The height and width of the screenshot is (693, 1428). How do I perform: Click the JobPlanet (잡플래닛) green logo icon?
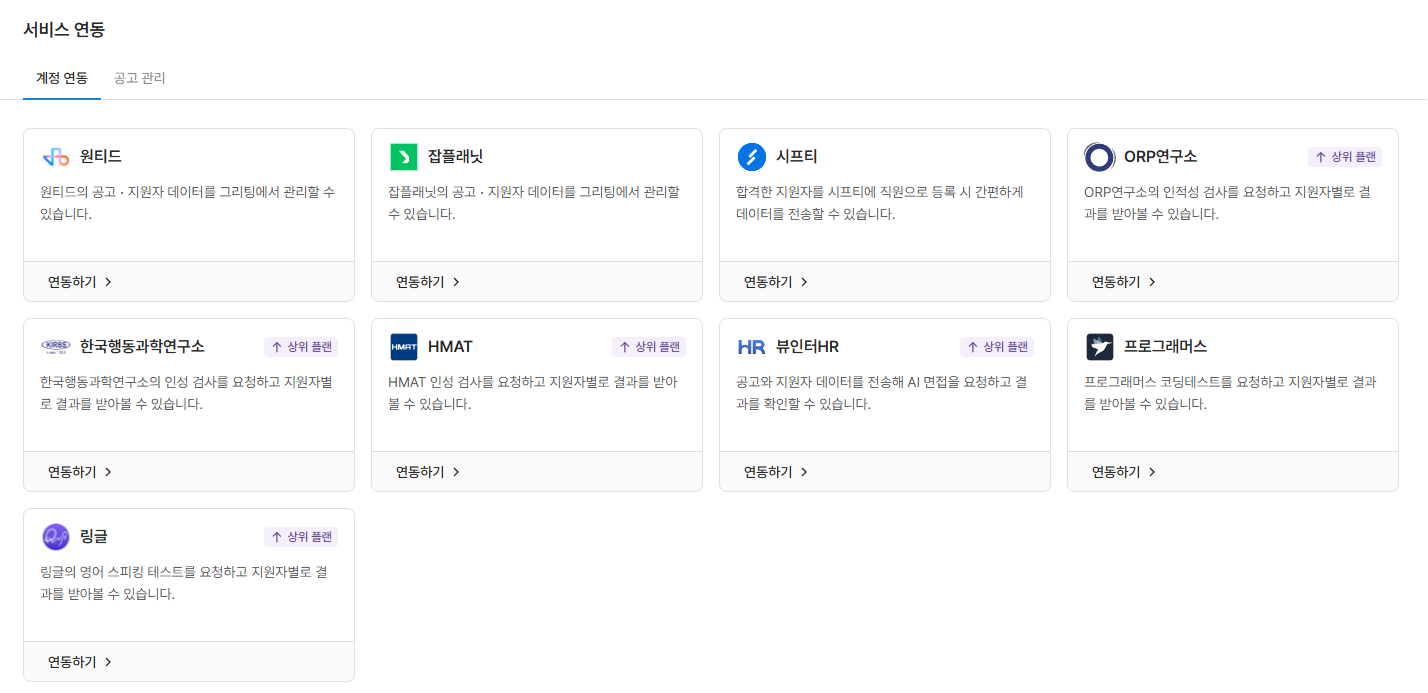pos(404,157)
